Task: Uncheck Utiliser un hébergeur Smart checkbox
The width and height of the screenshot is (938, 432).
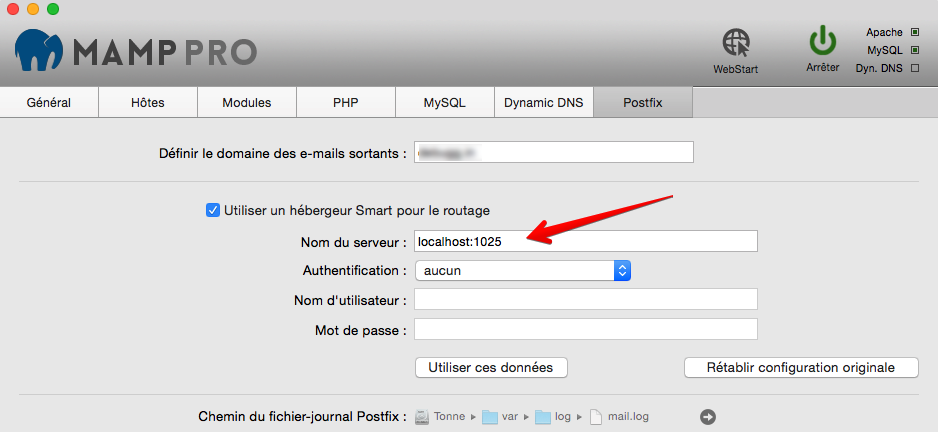Action: click(212, 210)
